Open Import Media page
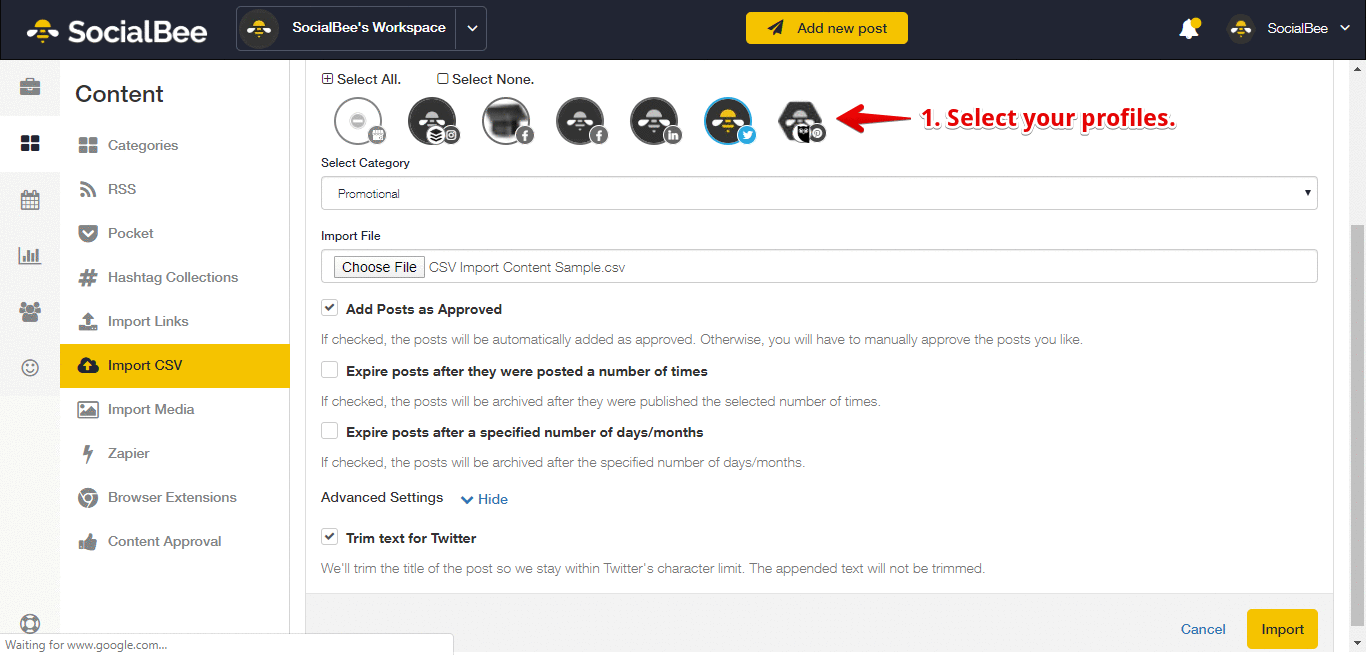 click(x=151, y=409)
